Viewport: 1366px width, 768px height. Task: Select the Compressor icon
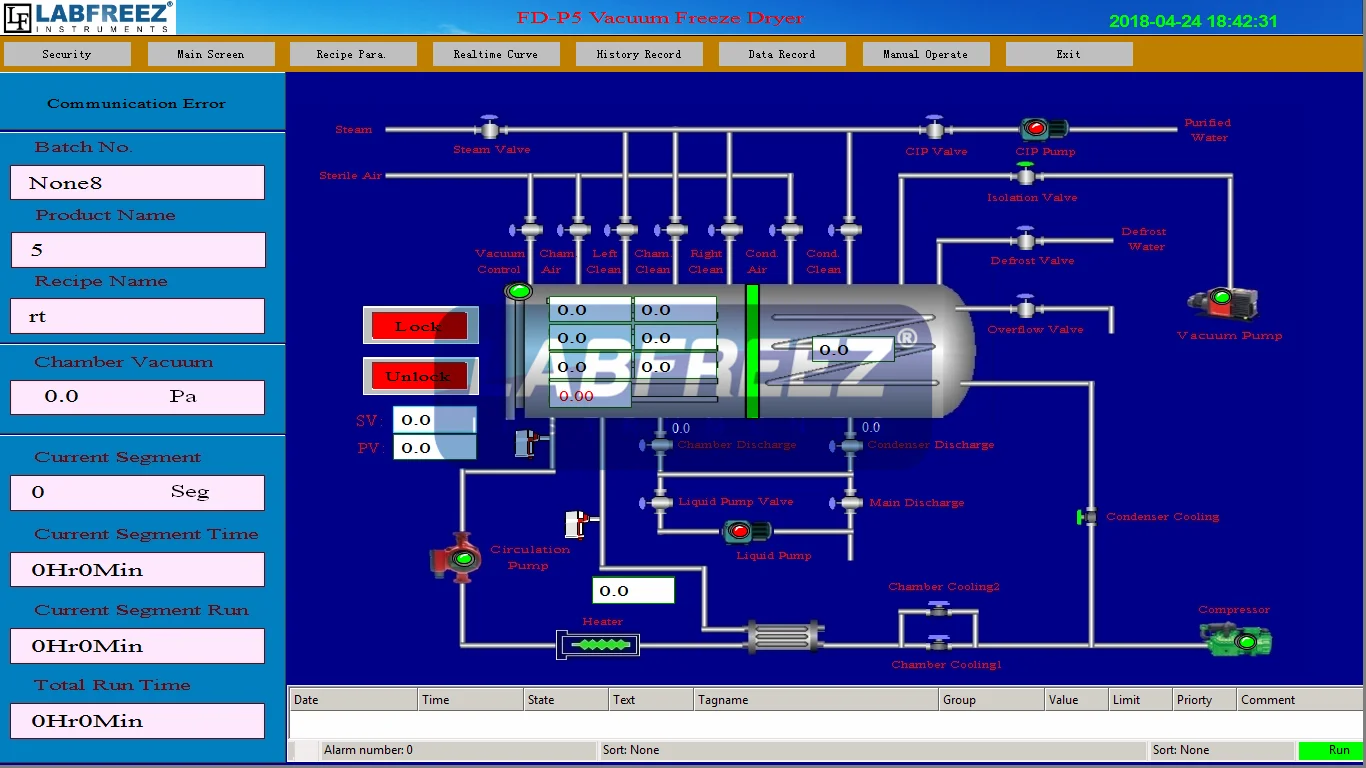[x=1235, y=639]
